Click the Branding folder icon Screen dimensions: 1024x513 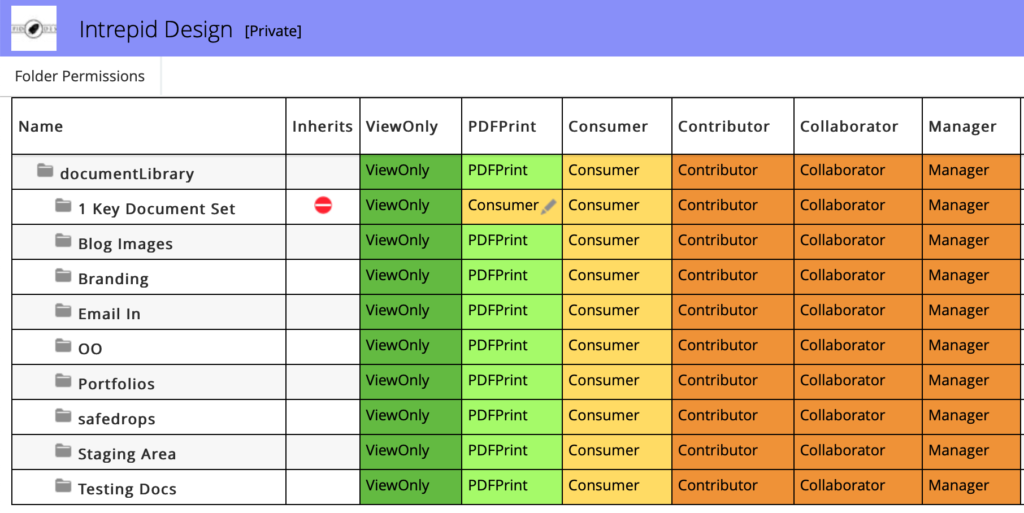tap(63, 277)
